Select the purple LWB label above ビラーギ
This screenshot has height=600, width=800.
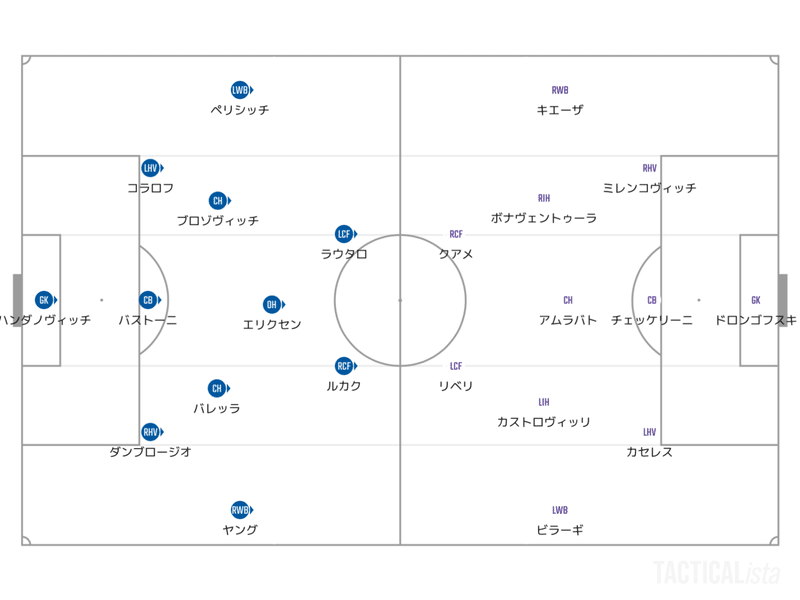[x=560, y=510]
